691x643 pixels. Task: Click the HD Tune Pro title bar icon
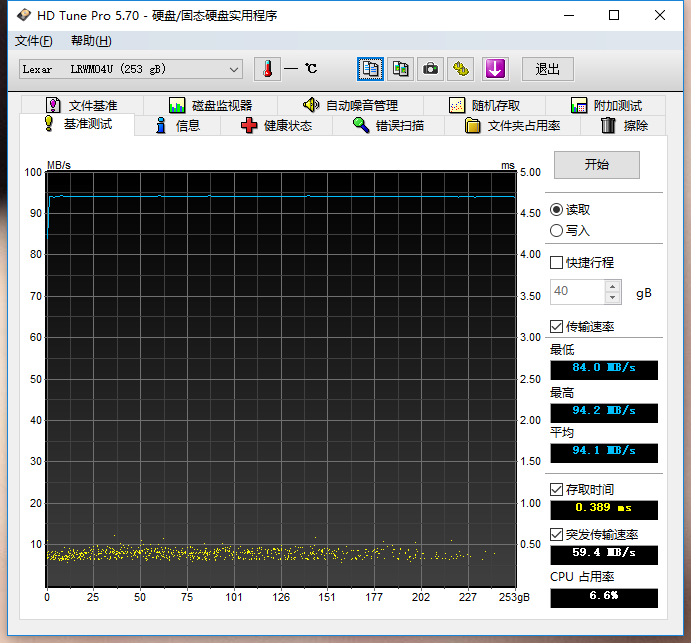[x=24, y=15]
